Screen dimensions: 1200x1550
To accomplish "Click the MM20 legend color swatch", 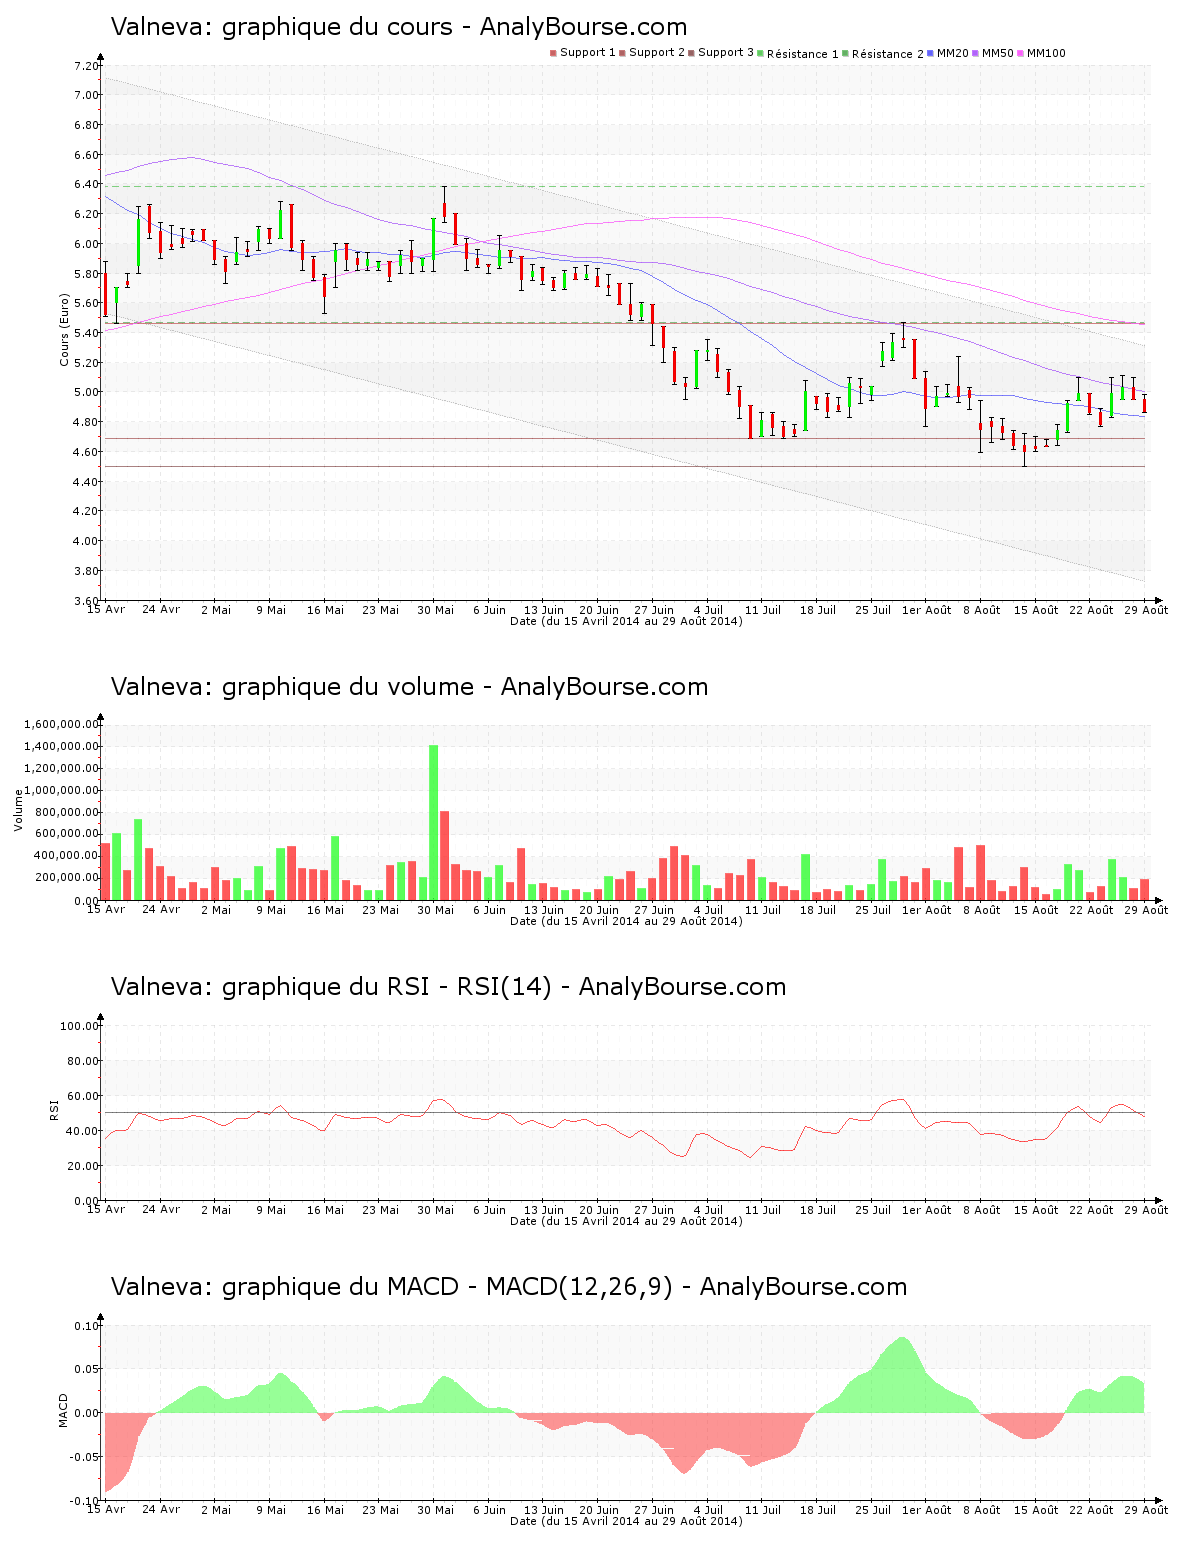I will pos(931,53).
